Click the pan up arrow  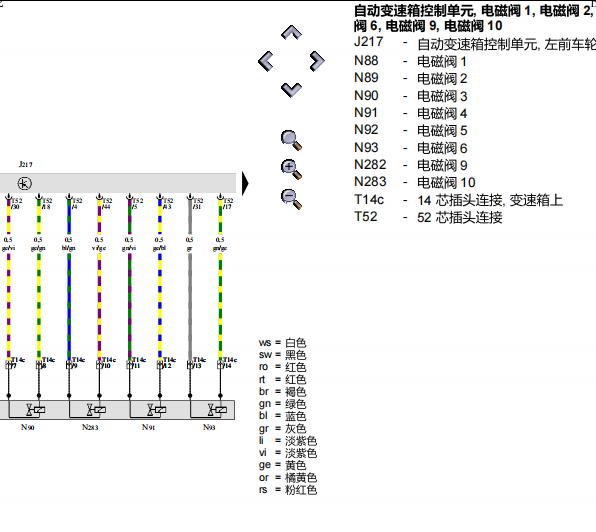point(291,33)
